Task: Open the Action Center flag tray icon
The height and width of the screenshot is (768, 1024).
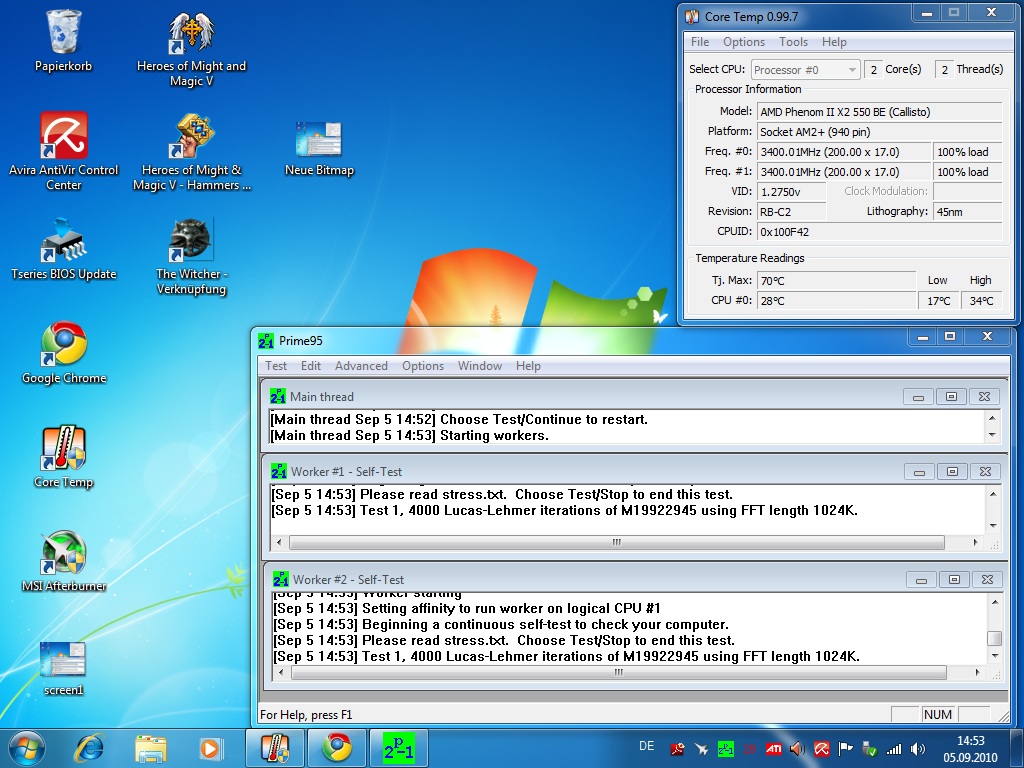Action: (846, 749)
